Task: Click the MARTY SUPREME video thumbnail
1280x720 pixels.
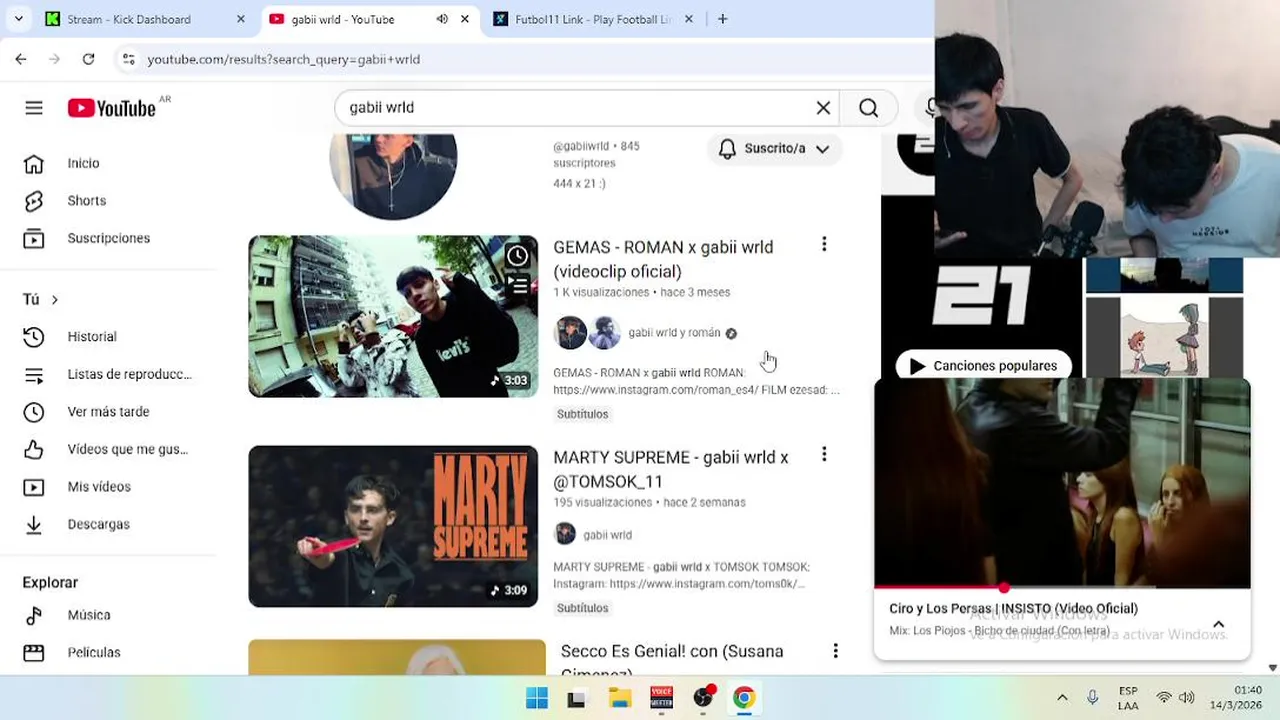Action: coord(393,526)
